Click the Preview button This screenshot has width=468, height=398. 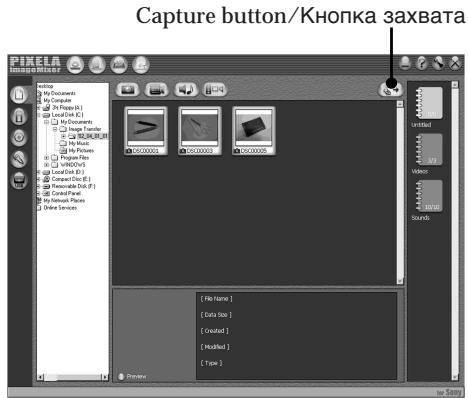[133, 376]
